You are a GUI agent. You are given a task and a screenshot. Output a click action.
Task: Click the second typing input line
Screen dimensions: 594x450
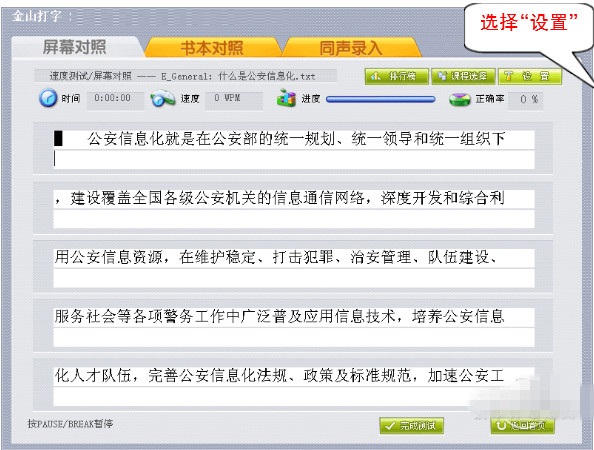point(294,219)
